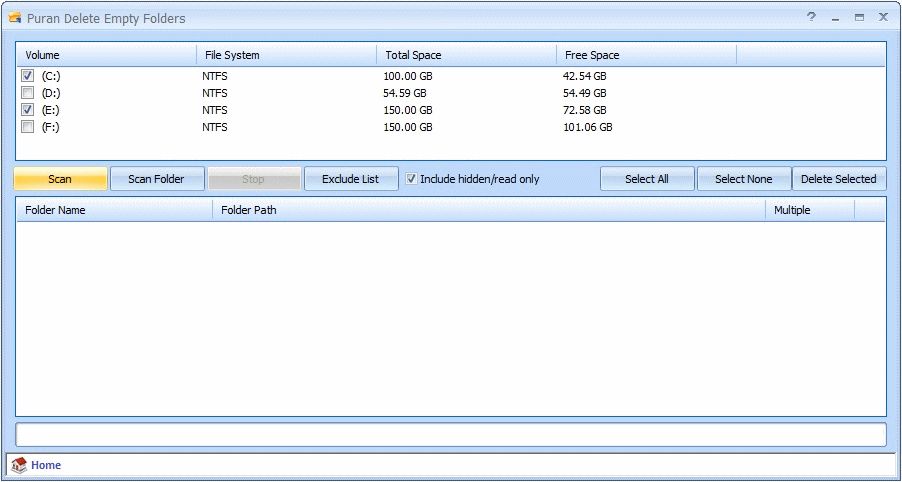Click the Home house icon
Screen dimensions: 902x482
point(19,465)
